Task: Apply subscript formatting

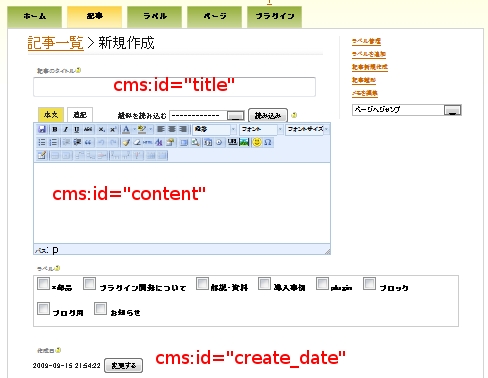Action: (x=102, y=129)
